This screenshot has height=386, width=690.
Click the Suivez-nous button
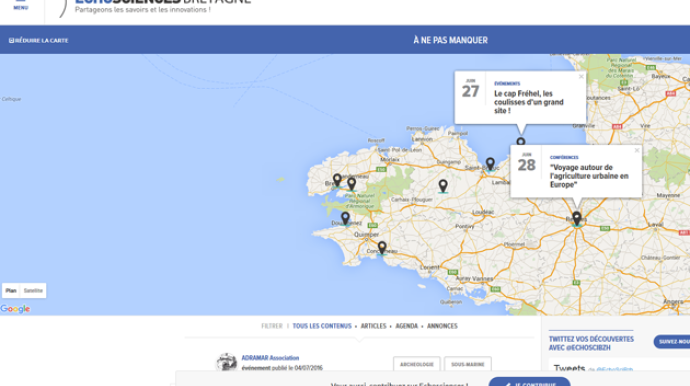673,342
